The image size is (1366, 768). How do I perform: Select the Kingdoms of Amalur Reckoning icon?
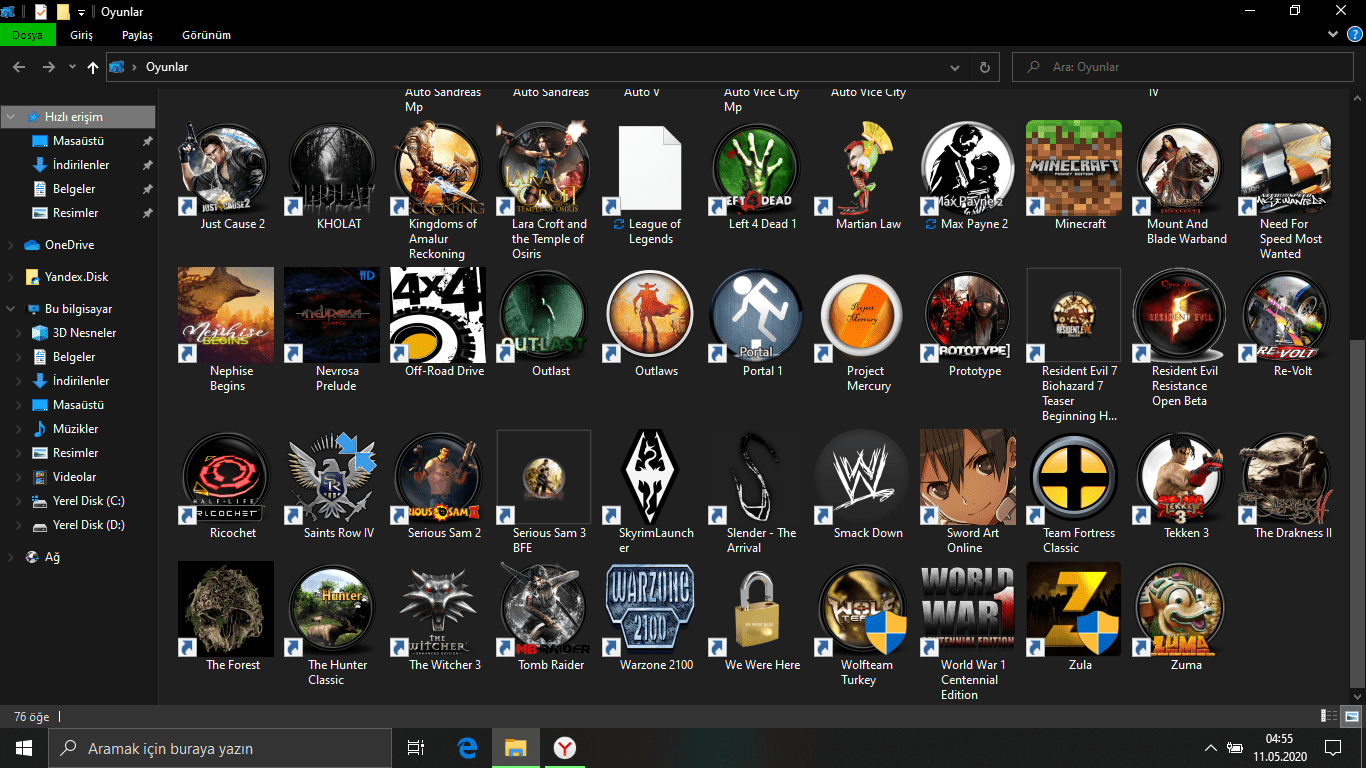point(438,169)
